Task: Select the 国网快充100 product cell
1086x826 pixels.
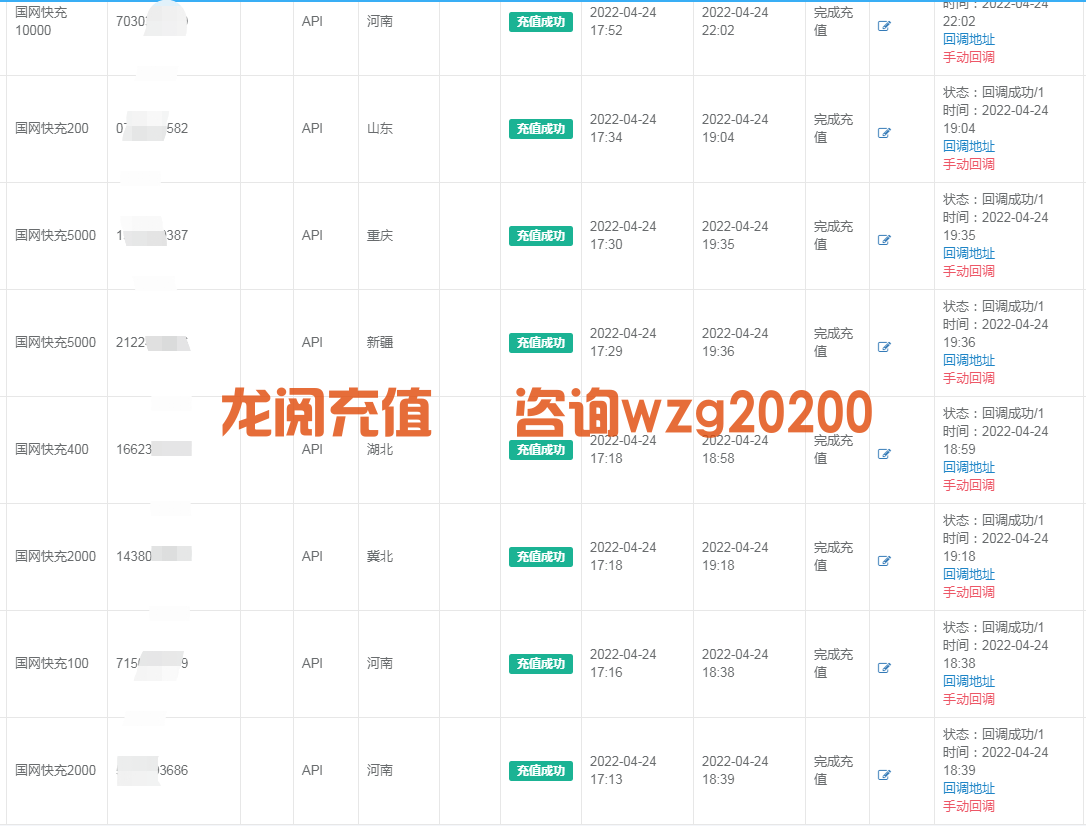Action: 52,663
